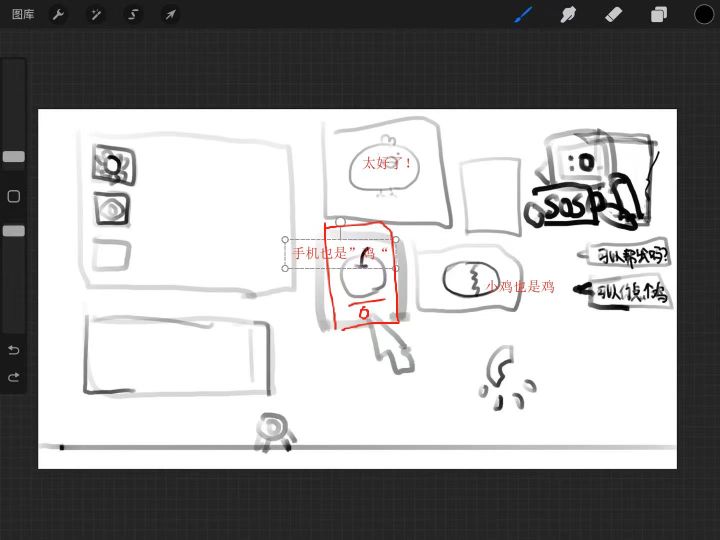Select the Brush tool

[523, 15]
